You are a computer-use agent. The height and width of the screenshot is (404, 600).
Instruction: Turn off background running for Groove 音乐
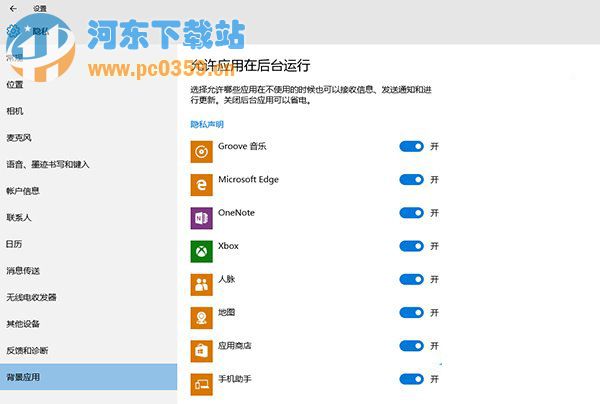click(x=411, y=146)
